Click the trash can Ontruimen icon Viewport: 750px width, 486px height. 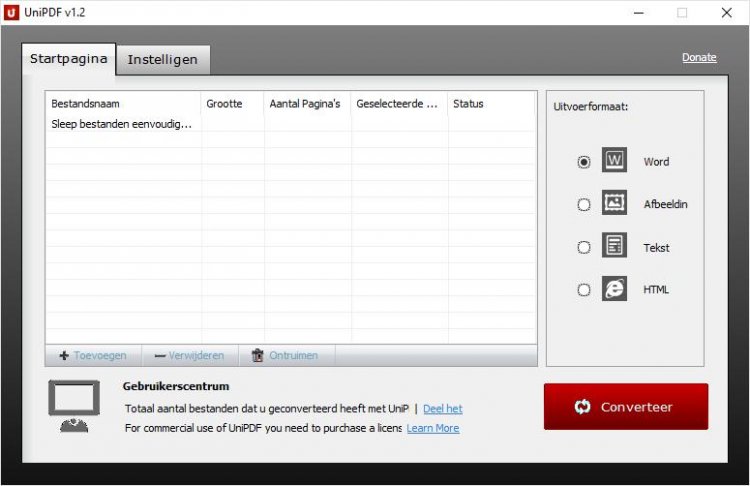[x=258, y=355]
